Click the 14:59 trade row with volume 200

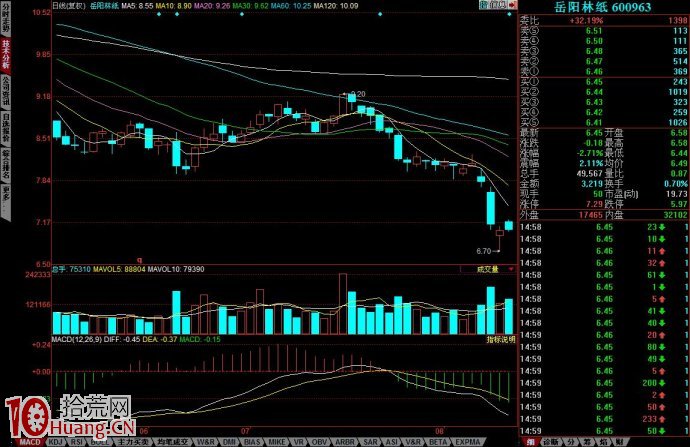point(604,383)
